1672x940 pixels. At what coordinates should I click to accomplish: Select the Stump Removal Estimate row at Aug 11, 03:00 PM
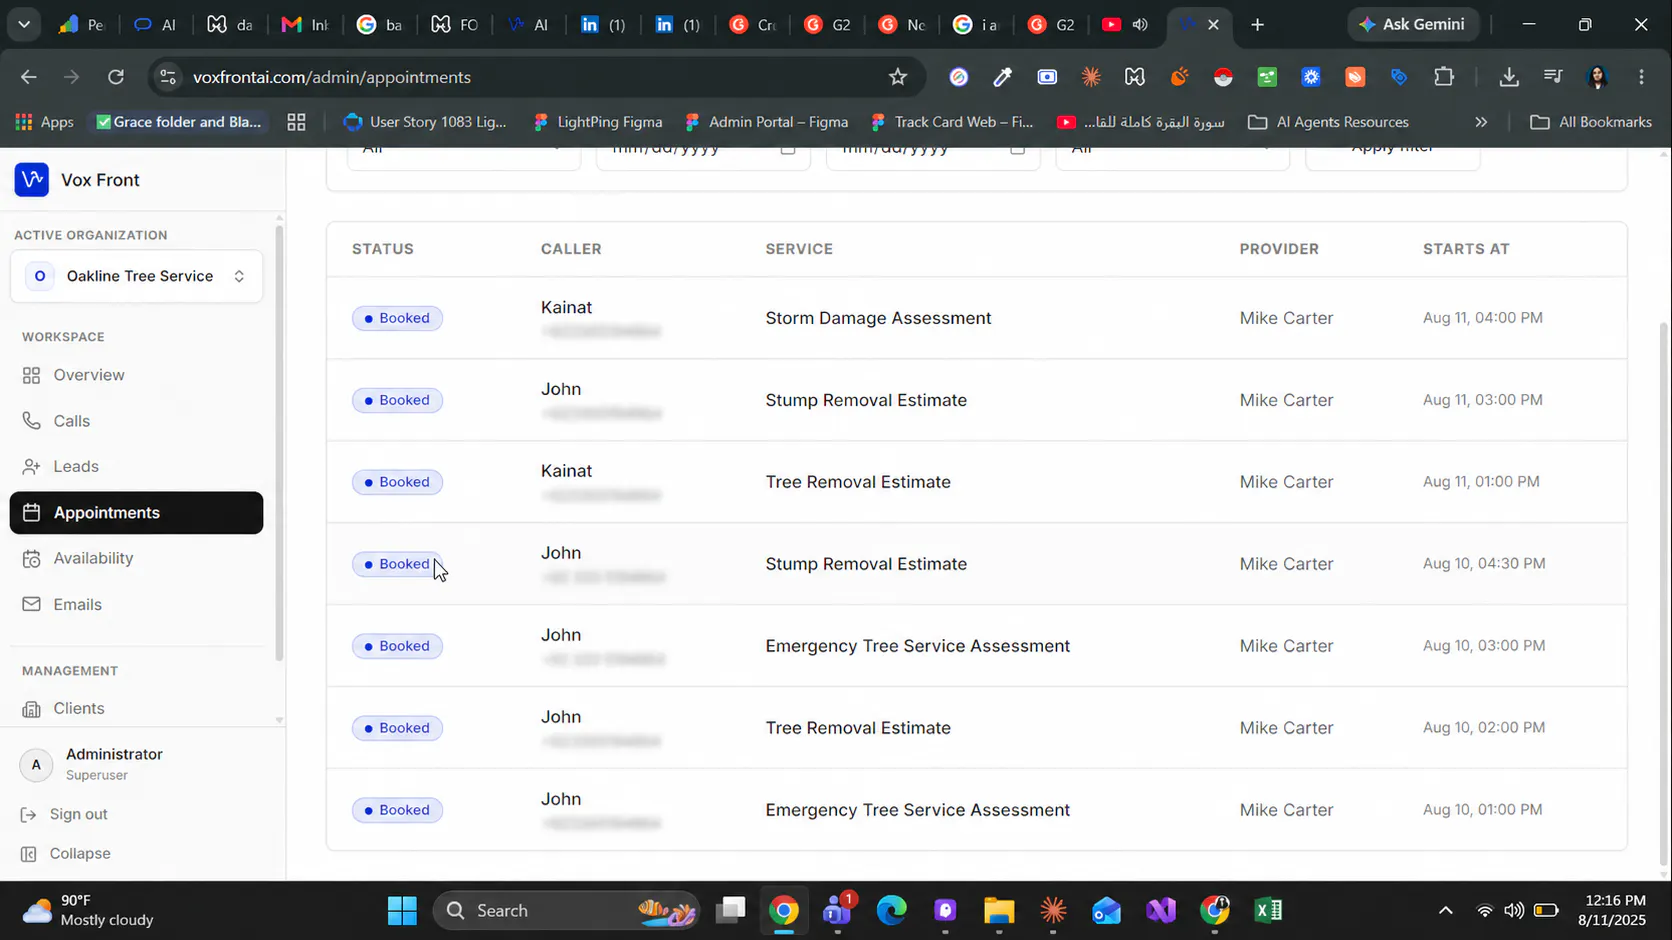click(976, 400)
